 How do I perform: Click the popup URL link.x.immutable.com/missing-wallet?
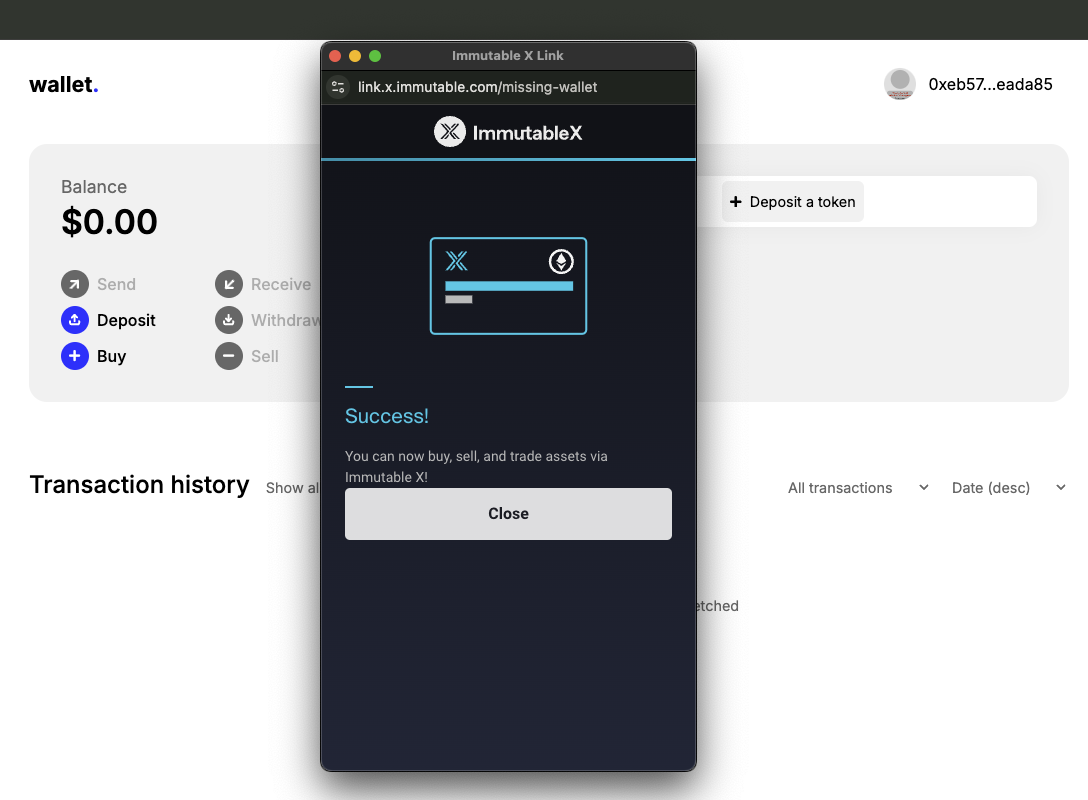click(x=477, y=87)
